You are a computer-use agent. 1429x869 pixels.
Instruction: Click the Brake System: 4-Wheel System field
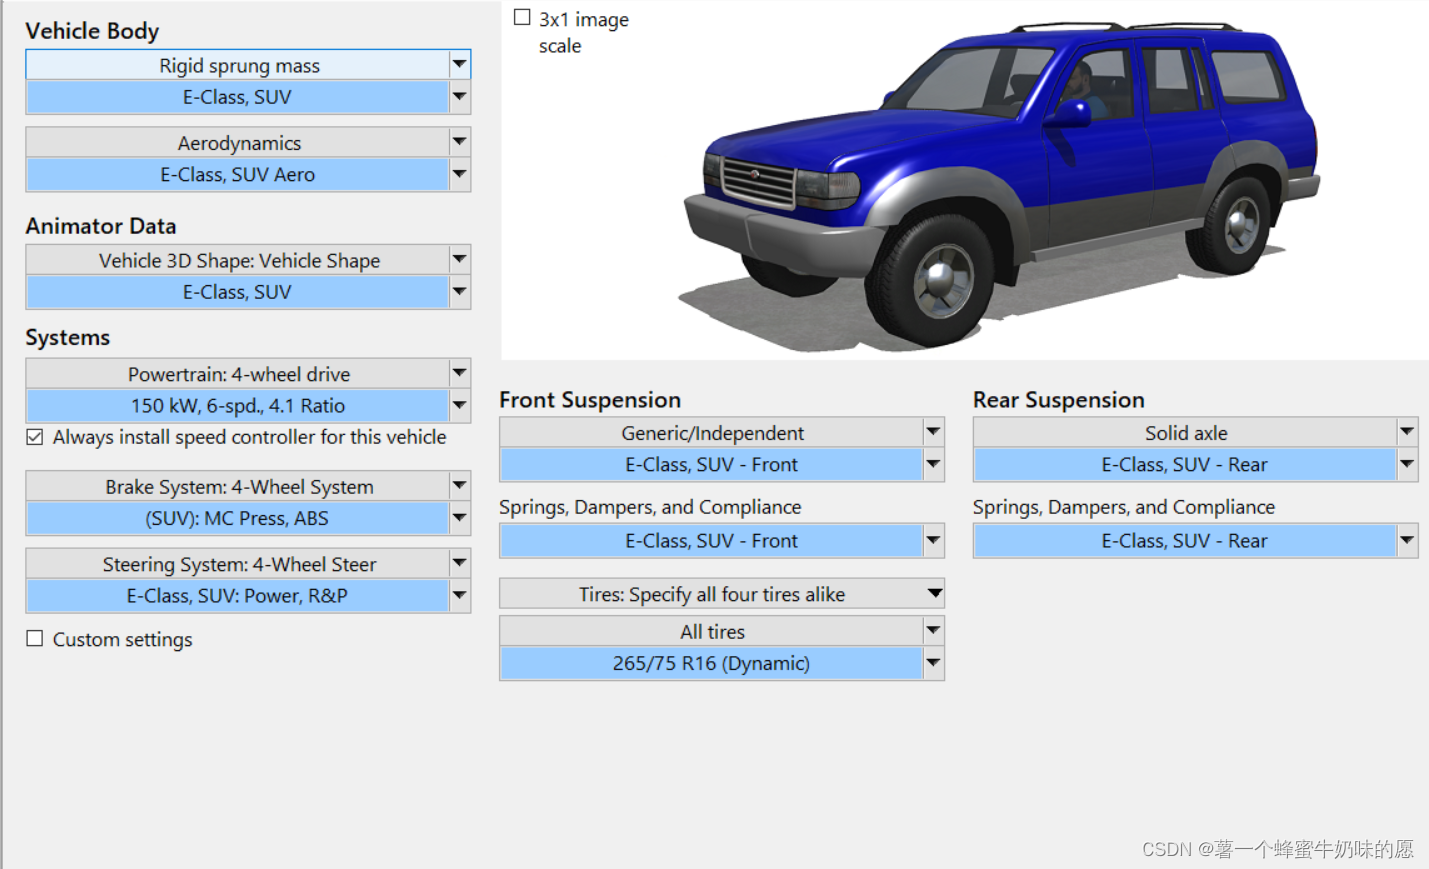[238, 486]
